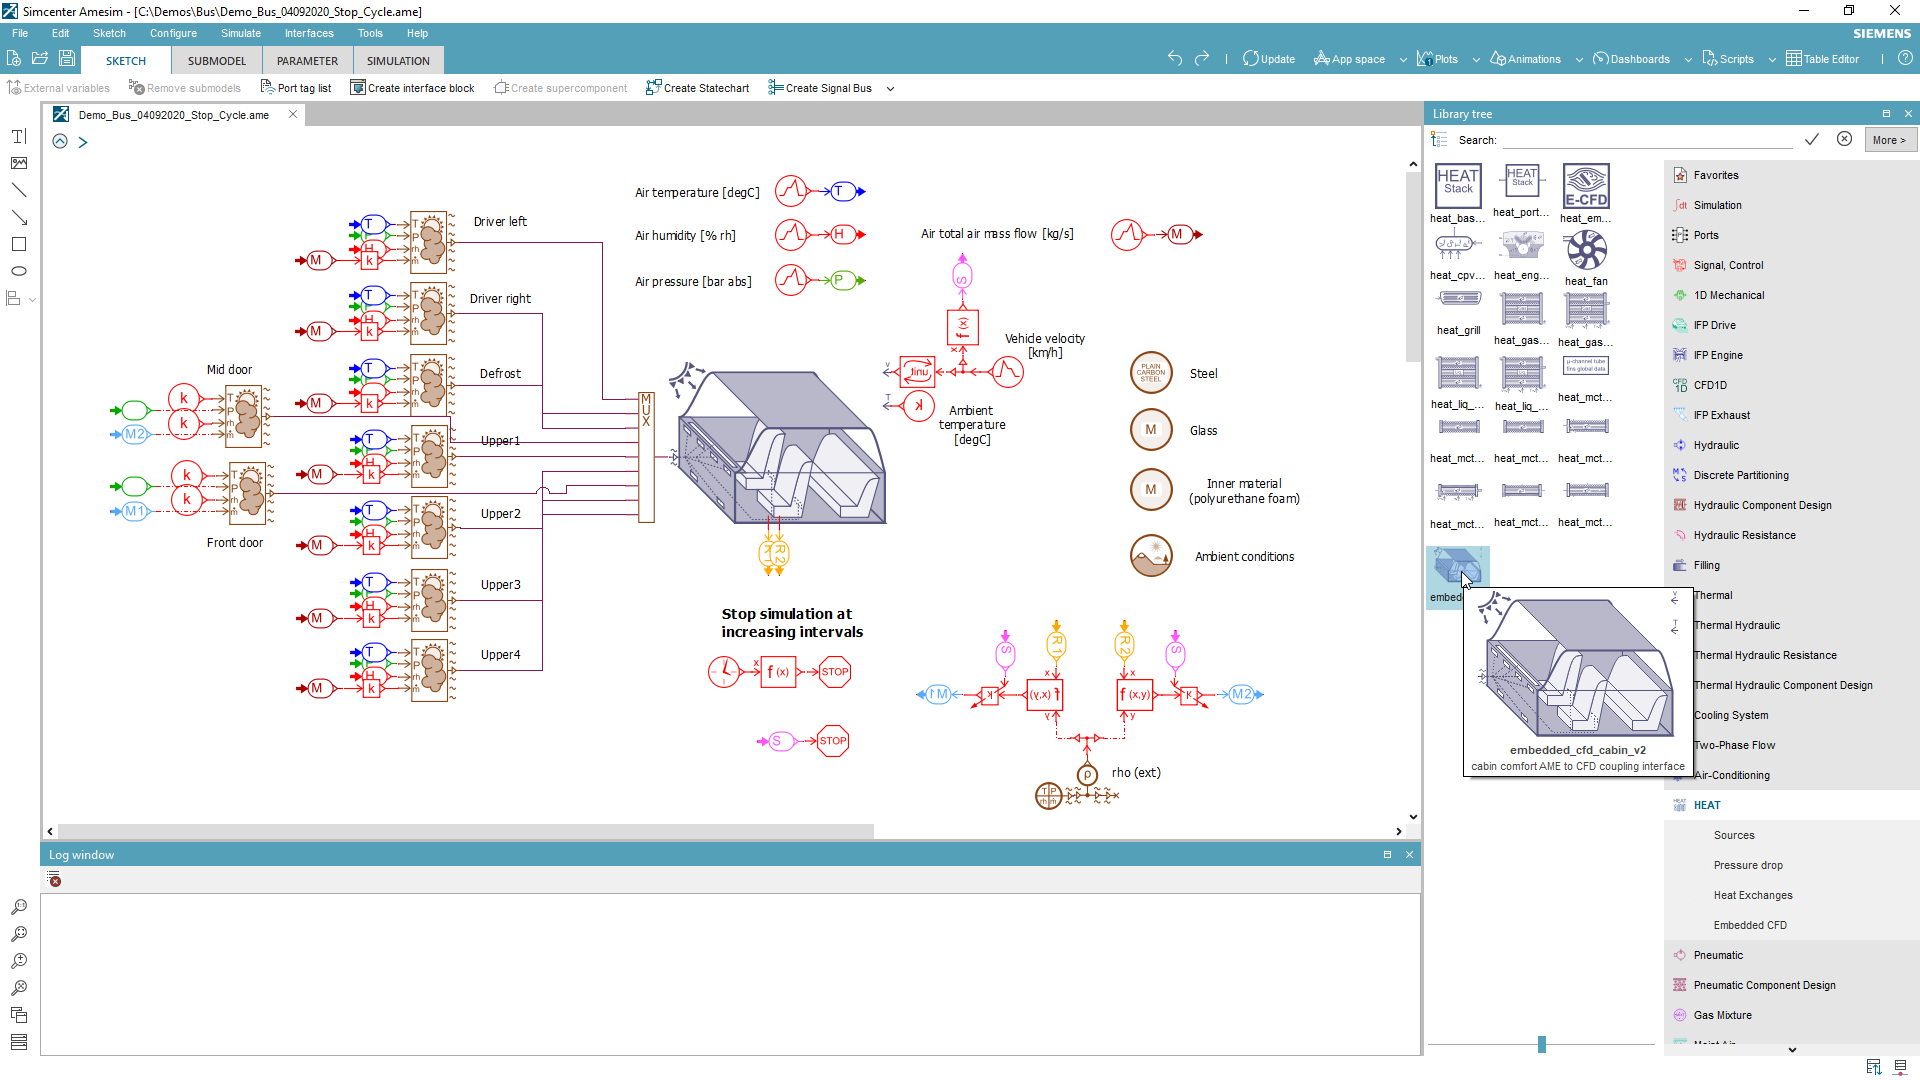The width and height of the screenshot is (1920, 1080).
Task: Click the More button beside the search field
Action: (x=1890, y=139)
